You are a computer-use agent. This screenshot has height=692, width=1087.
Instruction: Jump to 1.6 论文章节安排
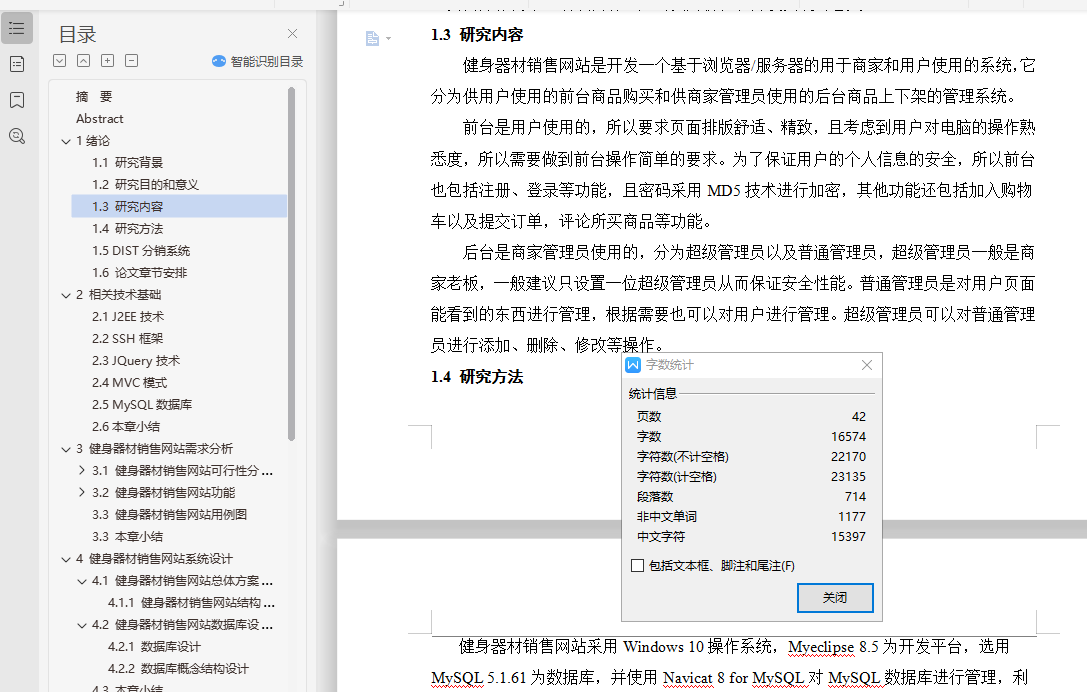(x=139, y=273)
